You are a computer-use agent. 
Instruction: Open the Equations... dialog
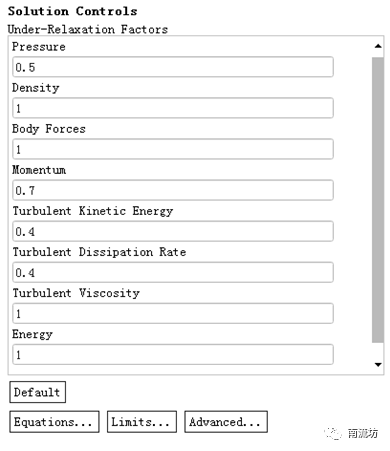coord(54,422)
